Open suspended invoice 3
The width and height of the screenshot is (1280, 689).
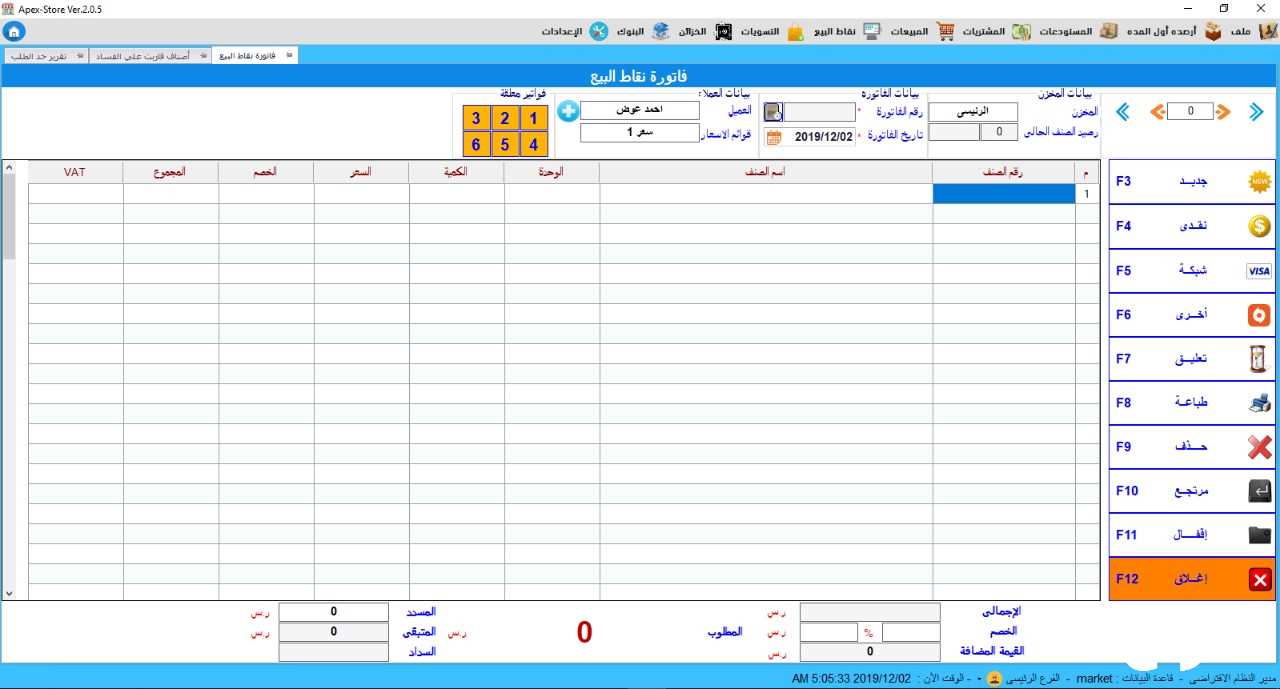click(x=476, y=119)
